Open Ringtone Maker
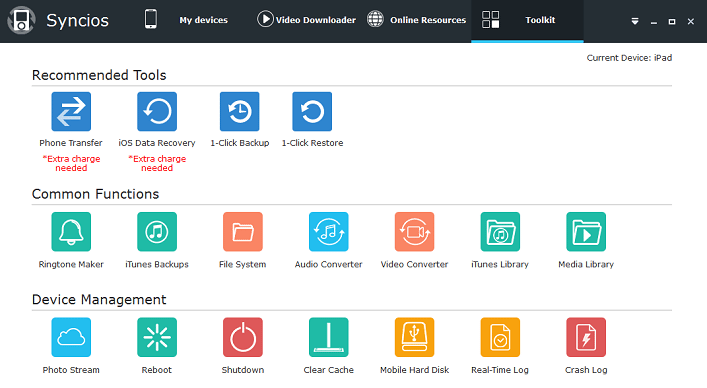The height and width of the screenshot is (388, 707). point(71,232)
